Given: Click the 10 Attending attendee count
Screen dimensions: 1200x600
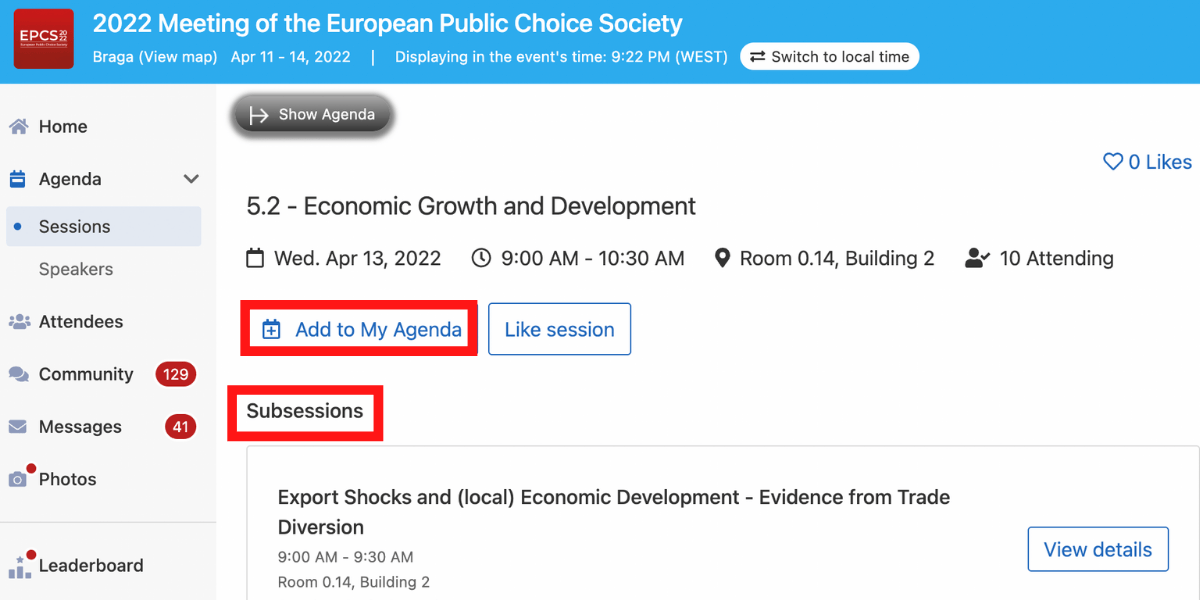Looking at the screenshot, I should (x=1040, y=257).
